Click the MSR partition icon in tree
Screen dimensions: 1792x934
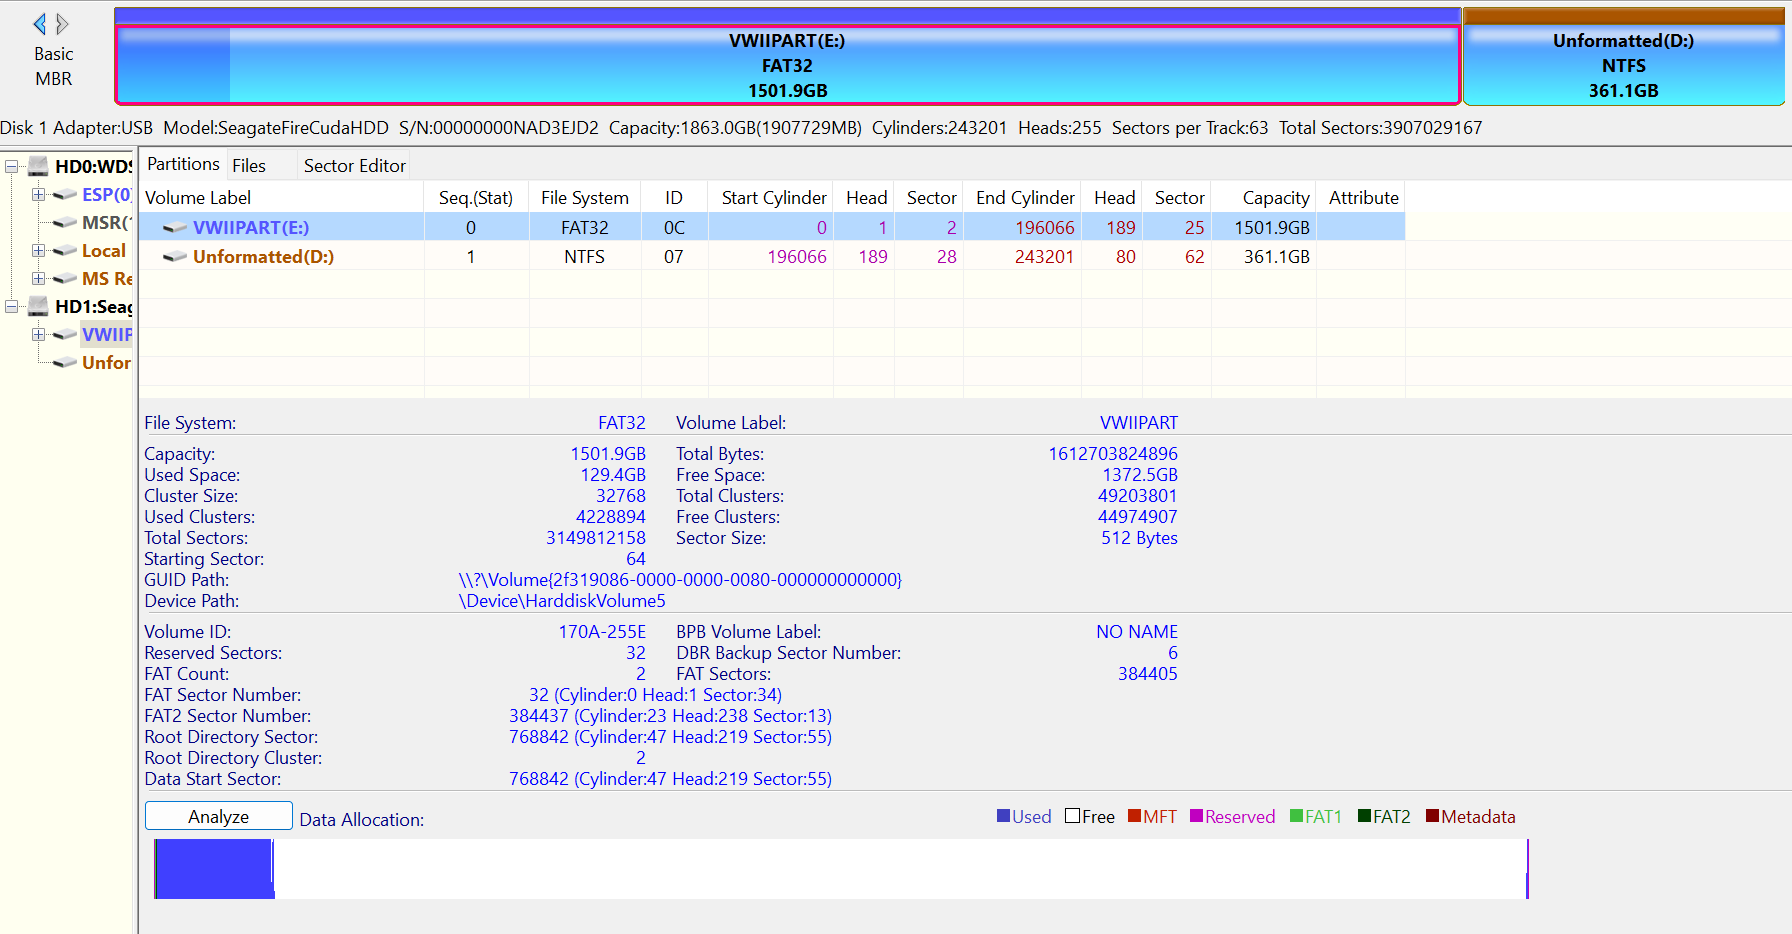(65, 223)
